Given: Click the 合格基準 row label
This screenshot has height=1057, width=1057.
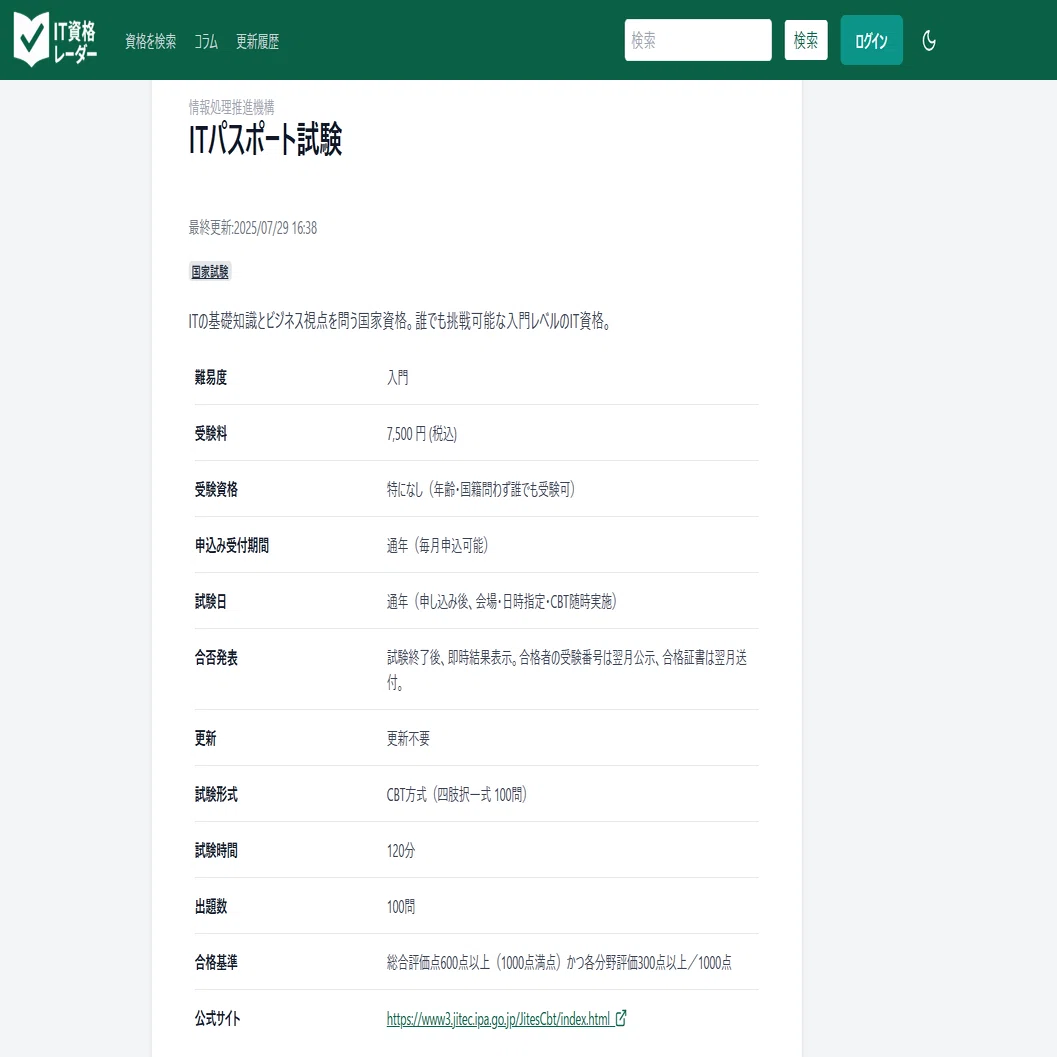Looking at the screenshot, I should point(216,962).
